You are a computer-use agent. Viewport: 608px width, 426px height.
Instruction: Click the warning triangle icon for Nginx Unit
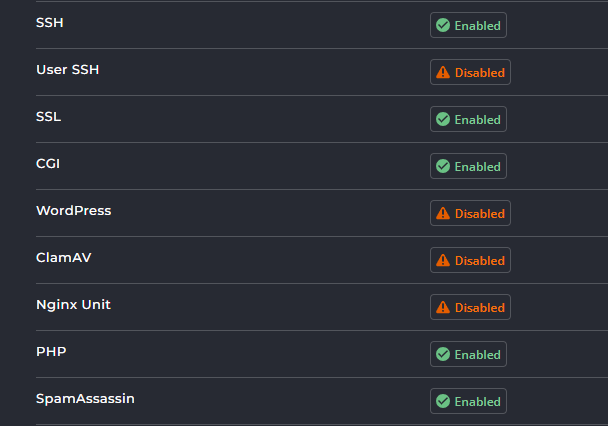pos(443,307)
